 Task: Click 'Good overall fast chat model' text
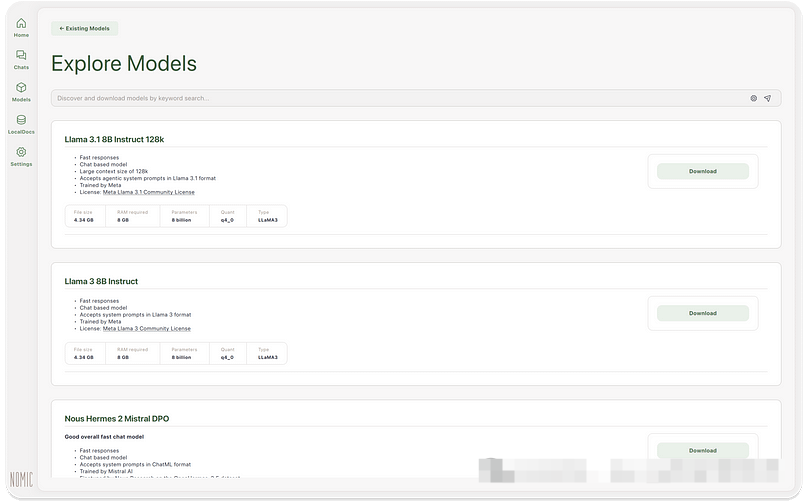coord(104,436)
